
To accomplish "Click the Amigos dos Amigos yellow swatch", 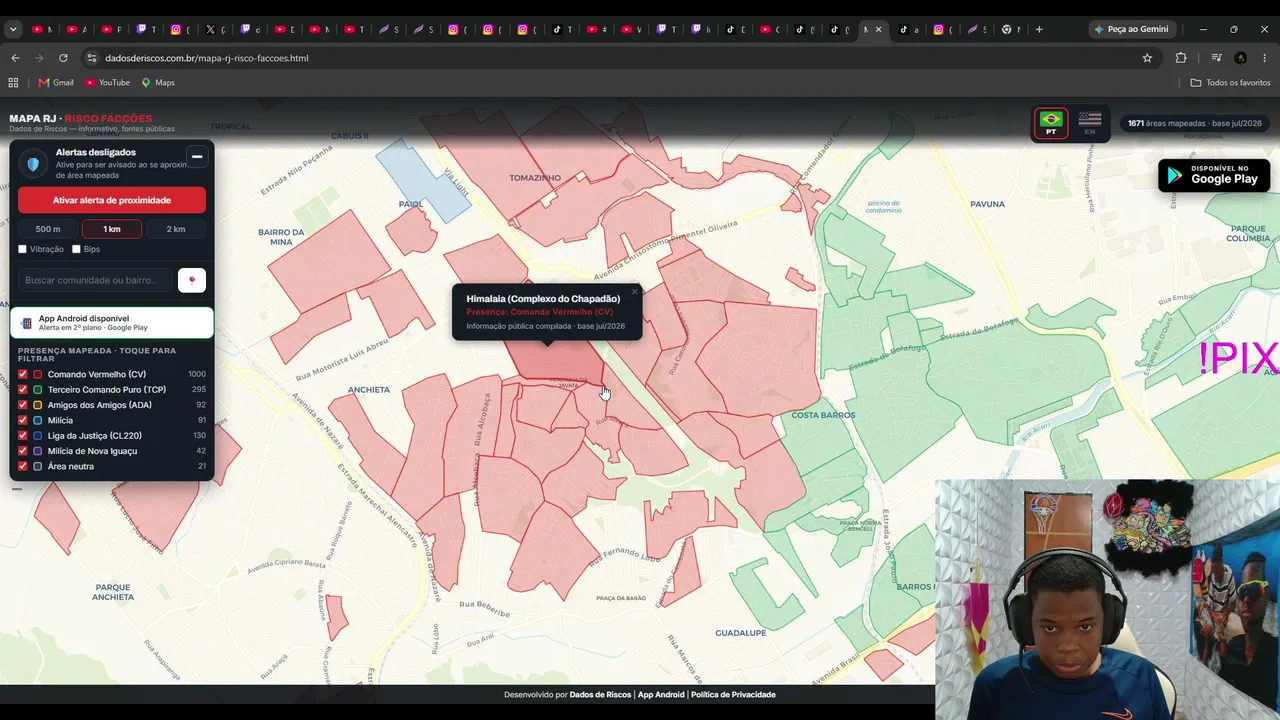I will point(38,405).
